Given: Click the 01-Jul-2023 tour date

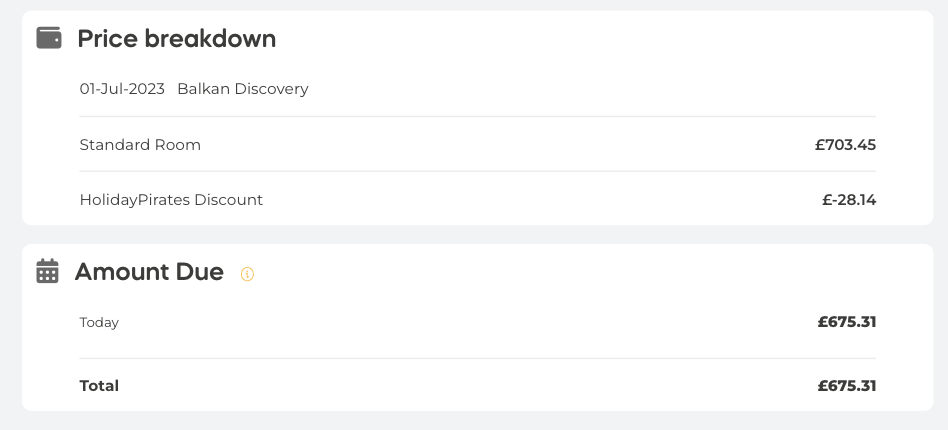Looking at the screenshot, I should (x=122, y=89).
